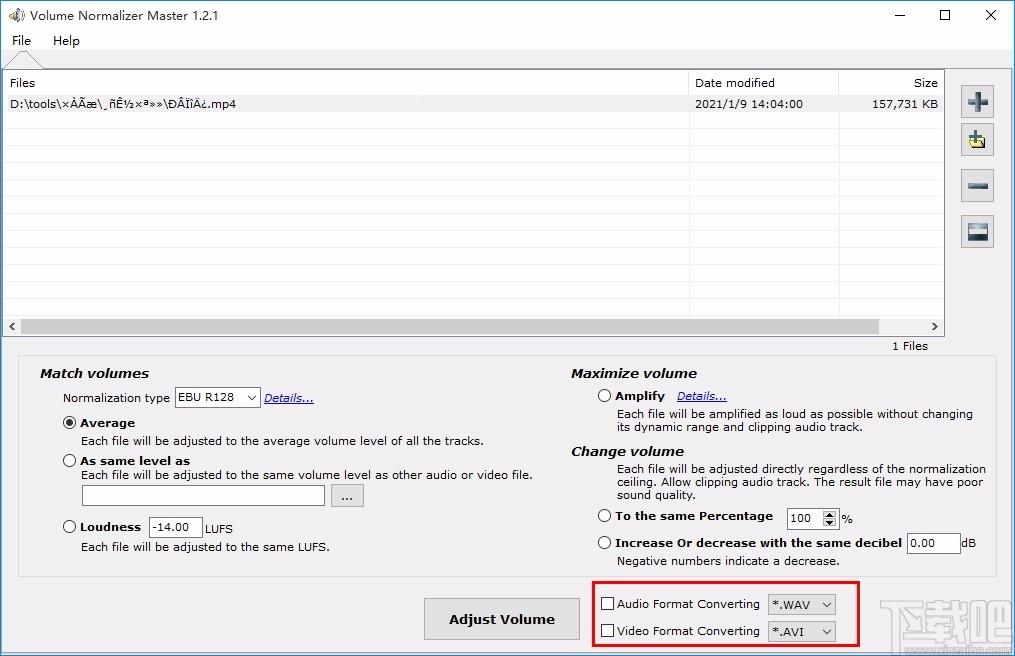1015x656 pixels.
Task: Select the As same level as option
Action: click(69, 460)
